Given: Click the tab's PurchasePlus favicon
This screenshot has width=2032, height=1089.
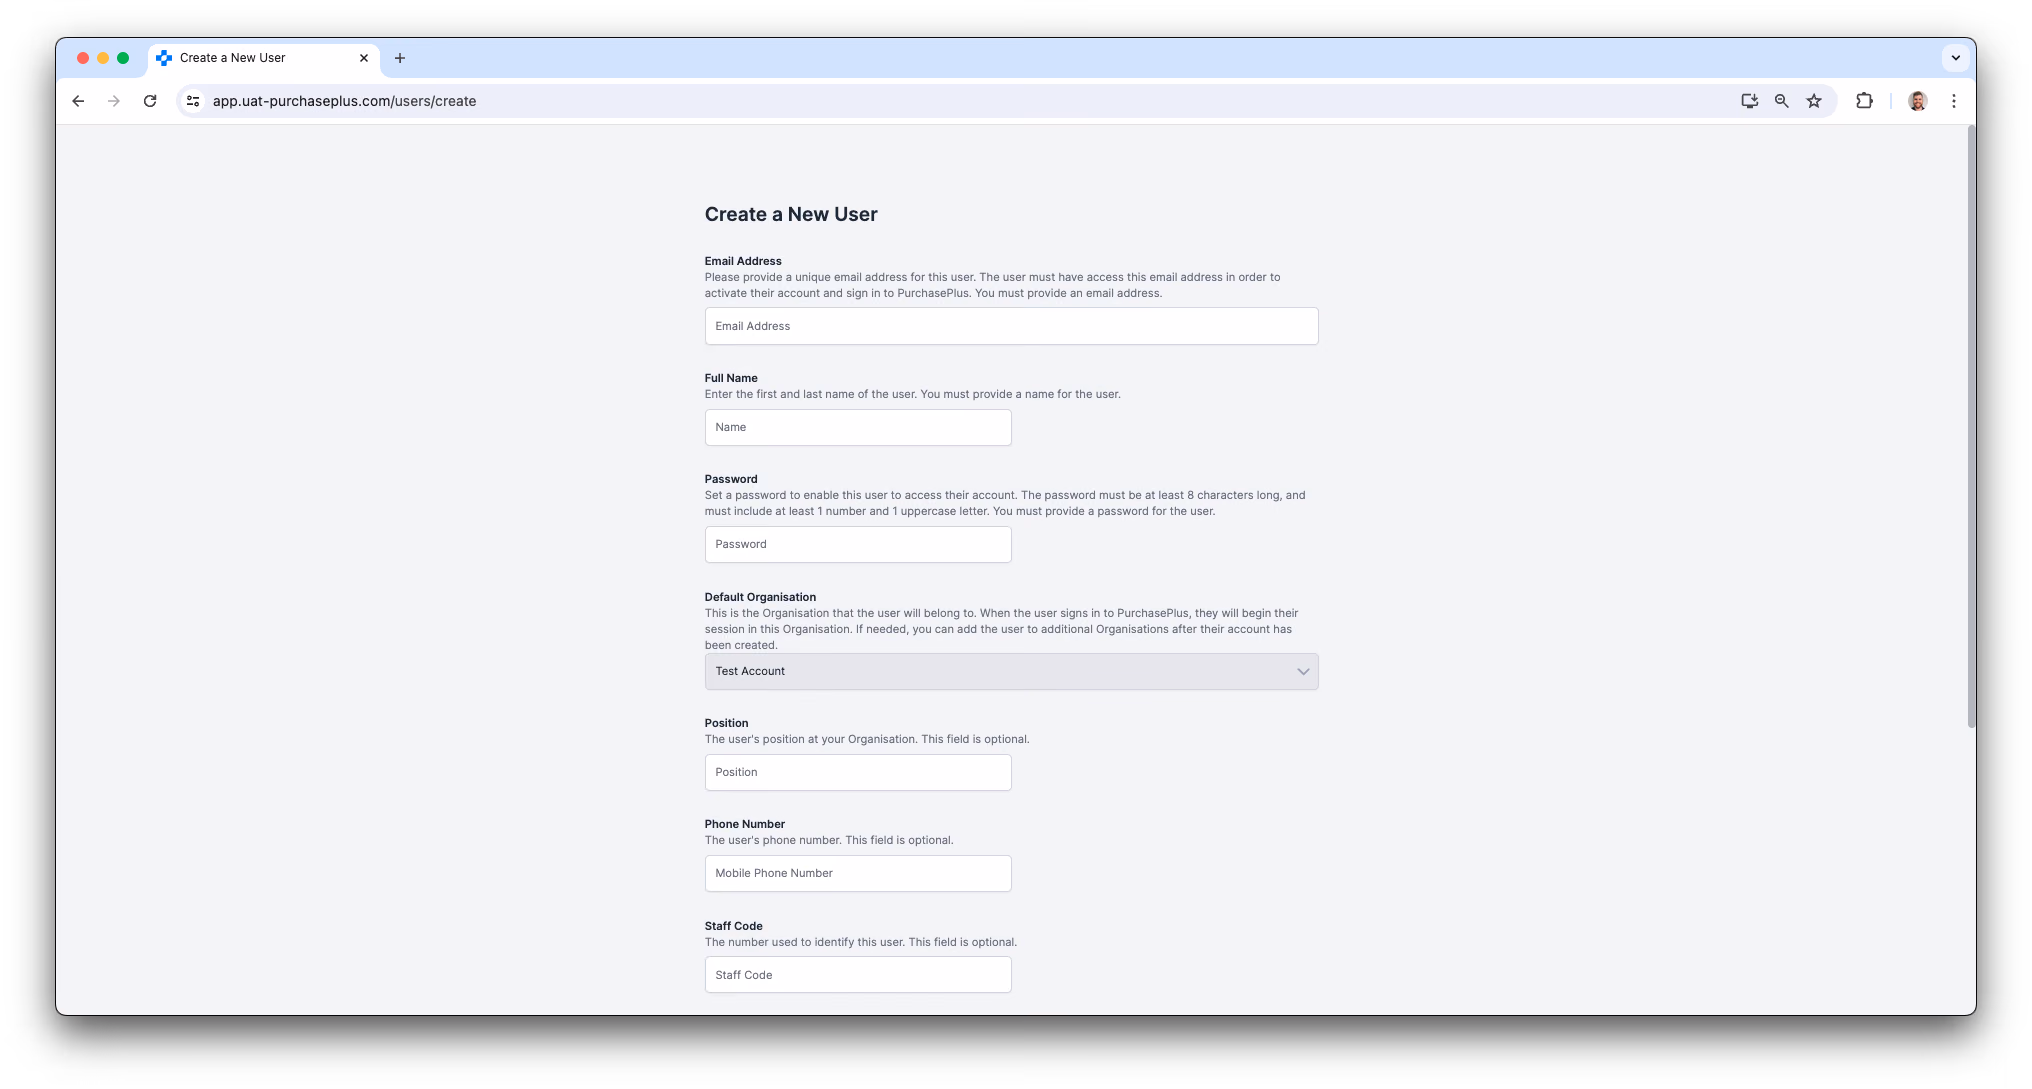Looking at the screenshot, I should pos(164,58).
